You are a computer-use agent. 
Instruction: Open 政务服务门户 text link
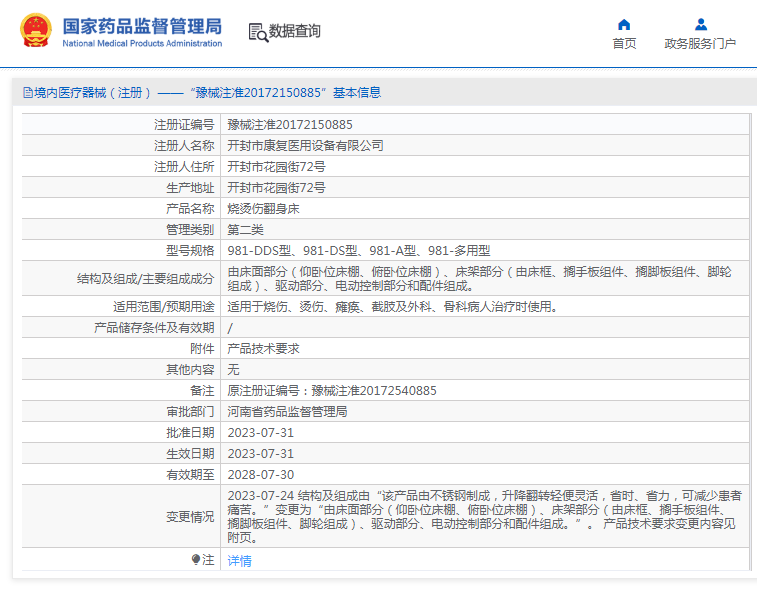(700, 43)
